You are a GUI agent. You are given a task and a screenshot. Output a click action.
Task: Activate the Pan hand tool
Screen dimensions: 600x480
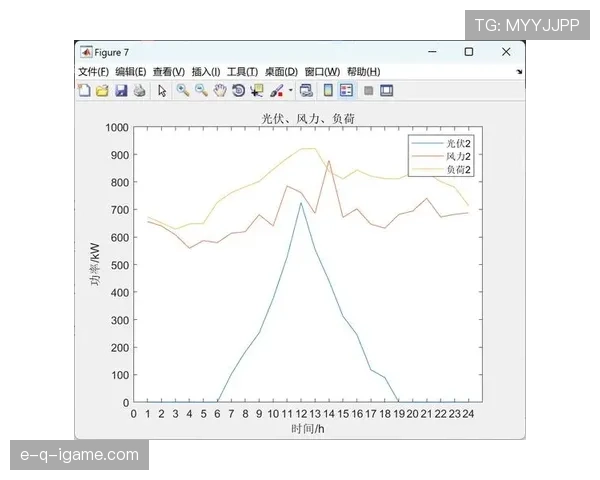click(218, 90)
